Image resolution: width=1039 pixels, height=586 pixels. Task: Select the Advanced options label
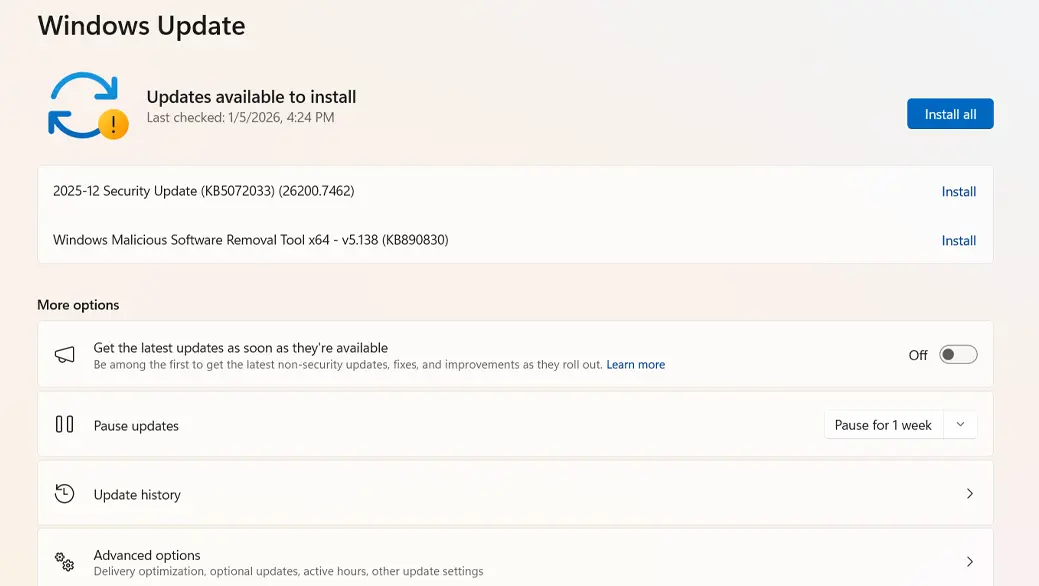[147, 555]
